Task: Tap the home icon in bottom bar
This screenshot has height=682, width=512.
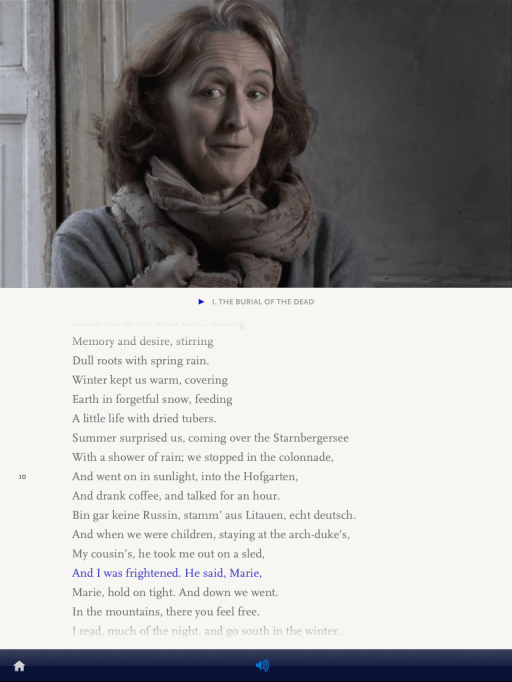Action: [19, 665]
